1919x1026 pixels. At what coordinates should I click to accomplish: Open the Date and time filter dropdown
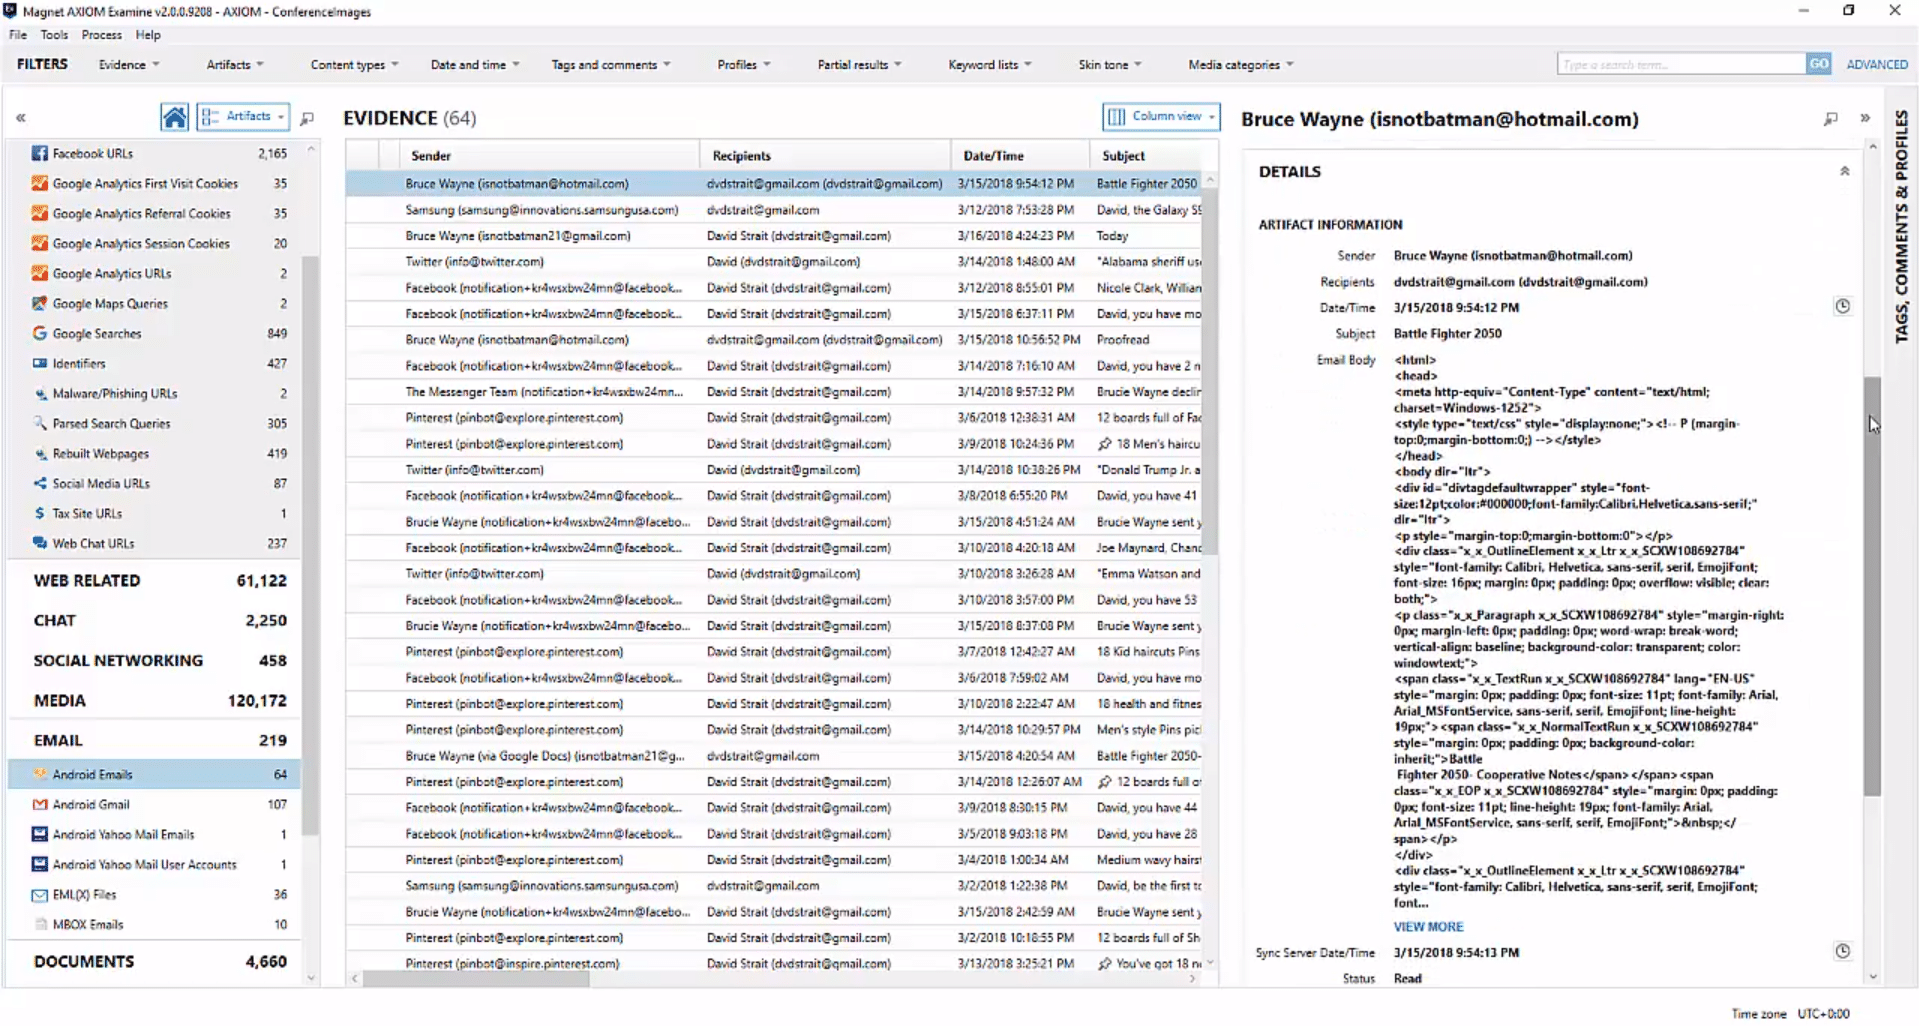point(475,64)
